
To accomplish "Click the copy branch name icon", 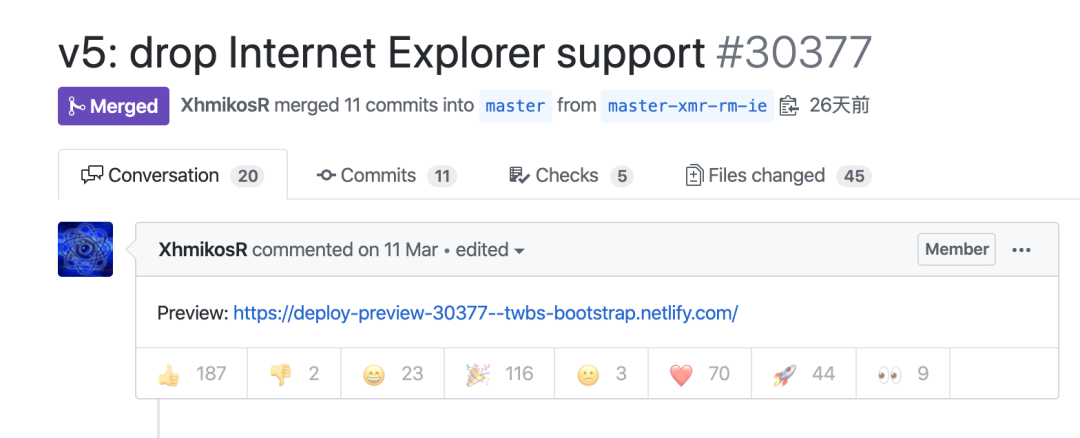I will tap(789, 106).
